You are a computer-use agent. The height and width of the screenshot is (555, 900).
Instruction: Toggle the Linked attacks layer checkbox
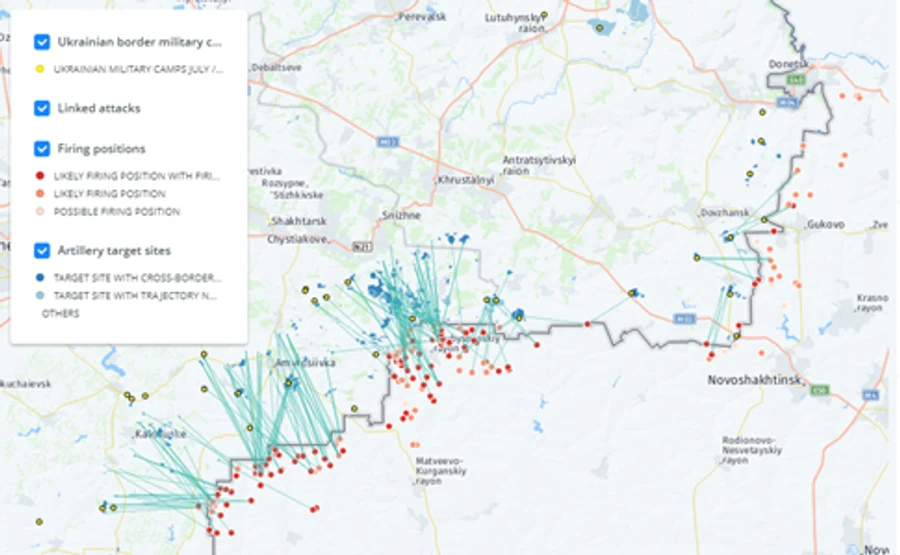point(42,108)
